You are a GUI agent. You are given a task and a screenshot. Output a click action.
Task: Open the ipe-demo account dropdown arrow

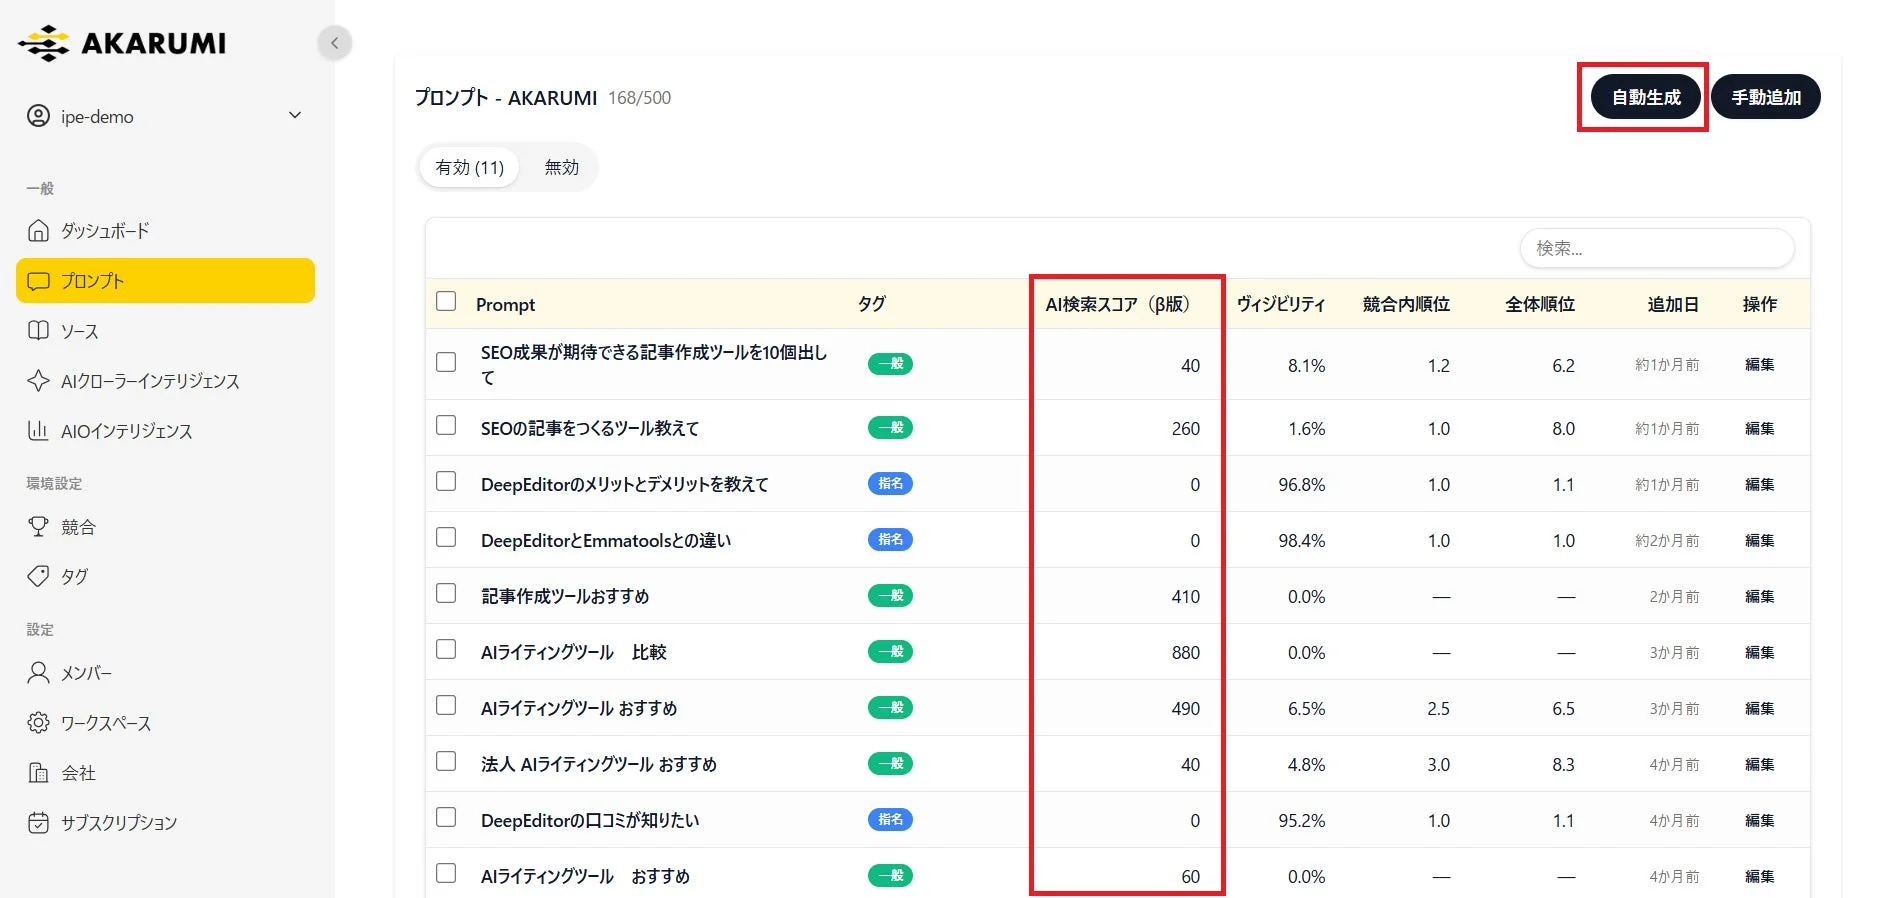[x=295, y=115]
